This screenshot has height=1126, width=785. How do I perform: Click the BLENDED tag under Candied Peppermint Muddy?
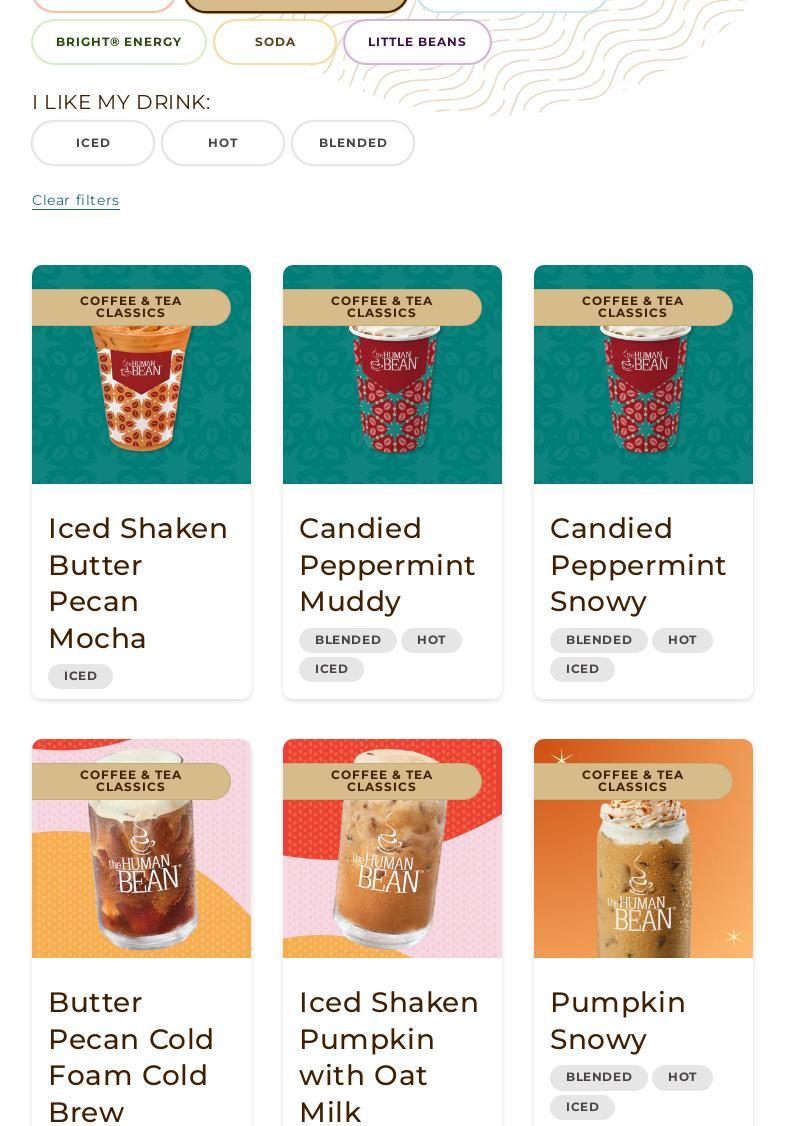click(x=348, y=640)
